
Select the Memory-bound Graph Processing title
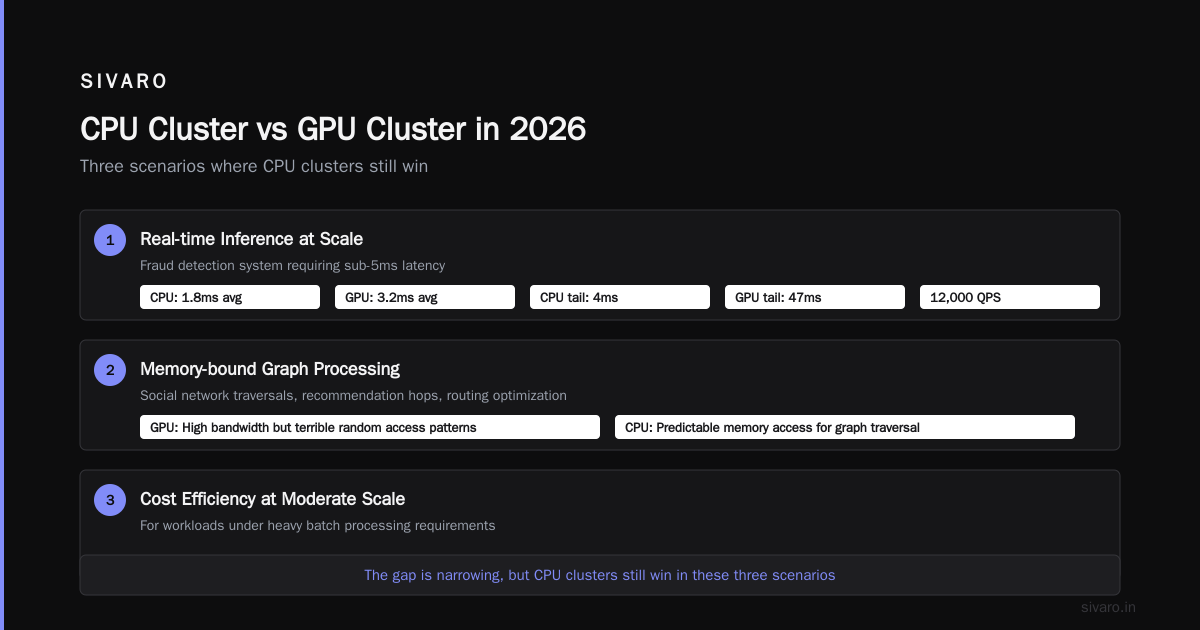coord(270,369)
